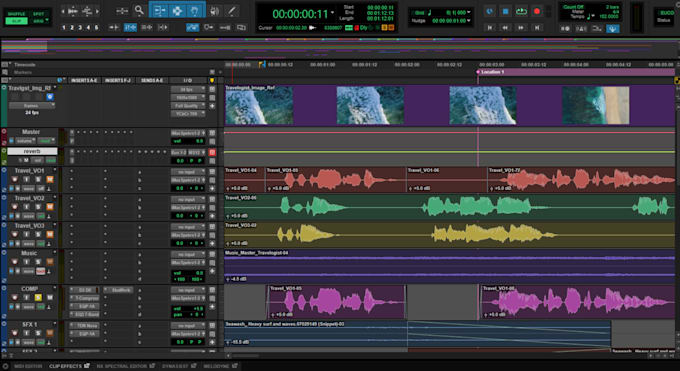
Task: Enable Spot edit mode
Action: tap(39, 13)
